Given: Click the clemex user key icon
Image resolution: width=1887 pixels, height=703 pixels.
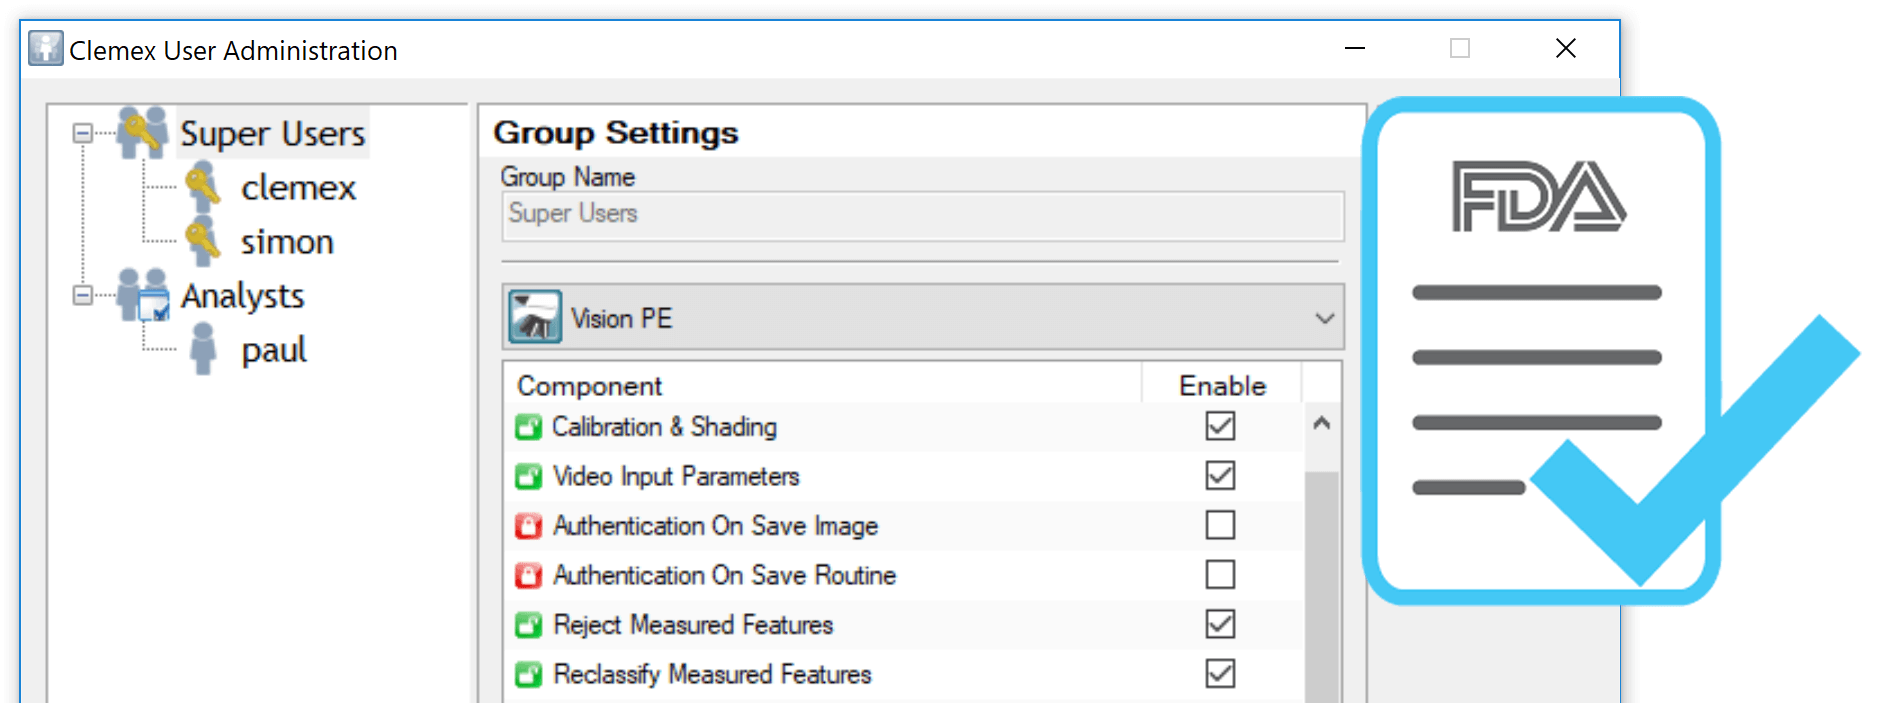Looking at the screenshot, I should tap(202, 187).
